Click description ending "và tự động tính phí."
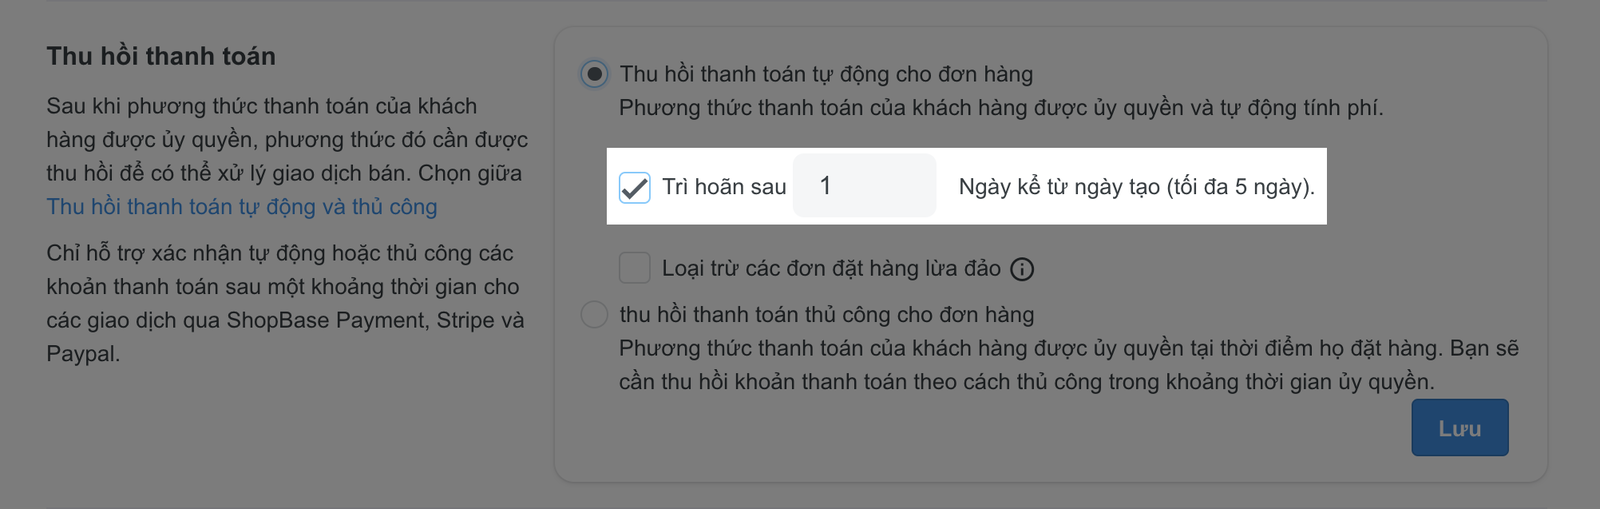 (x=1000, y=108)
